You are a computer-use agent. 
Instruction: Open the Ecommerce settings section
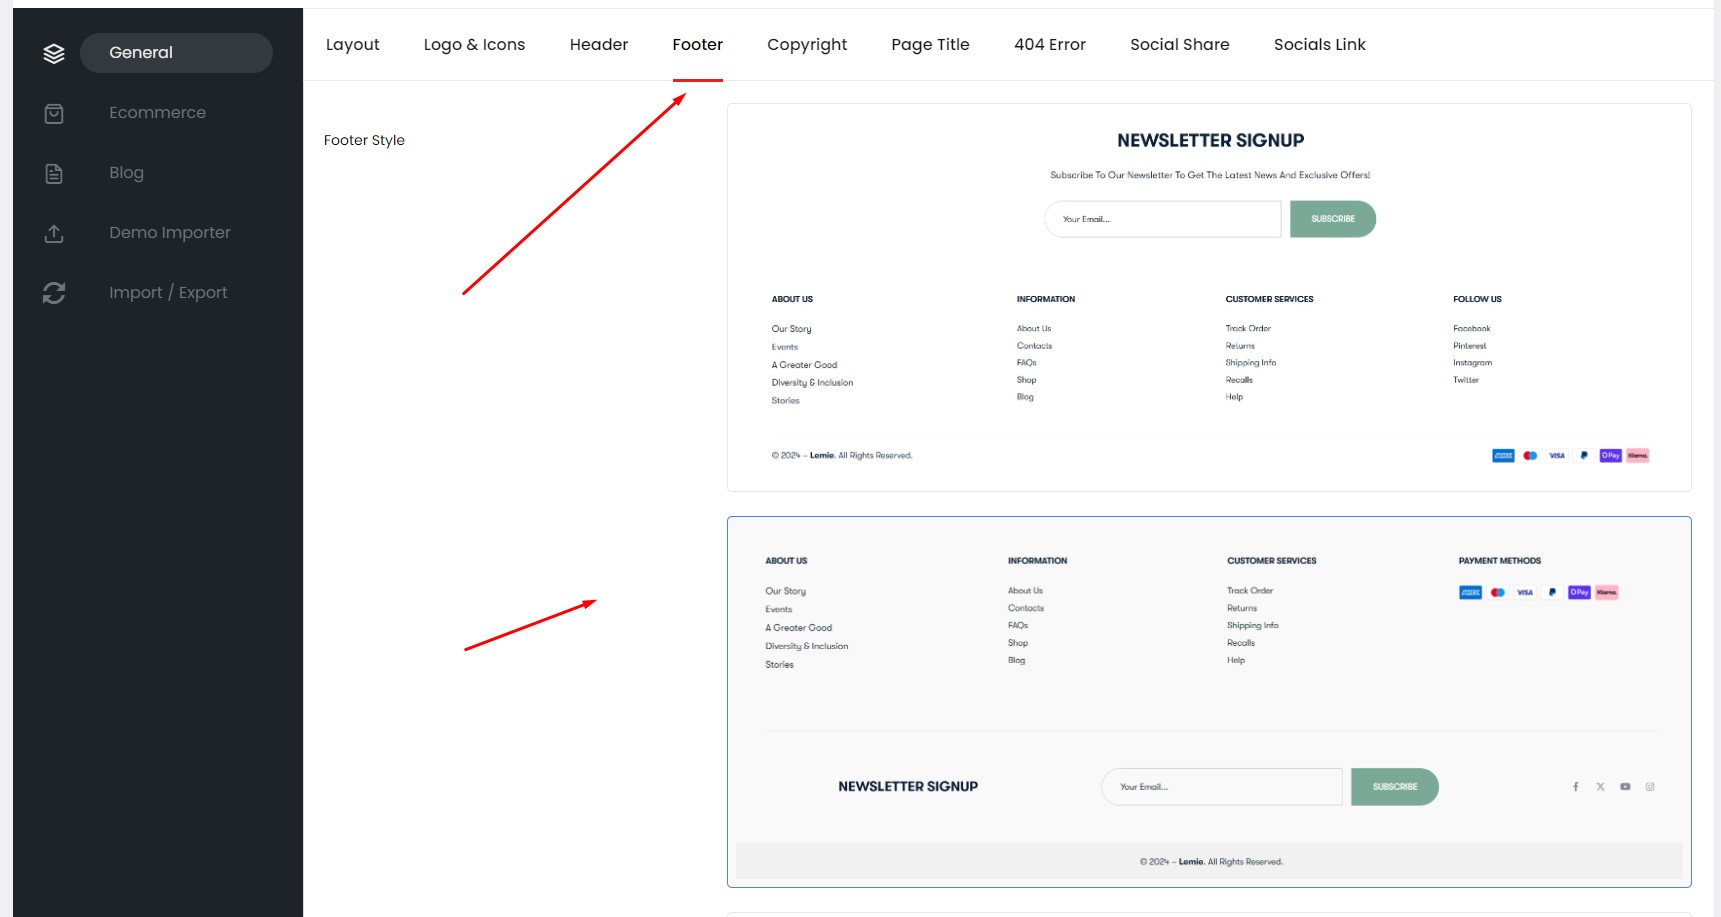(x=157, y=113)
